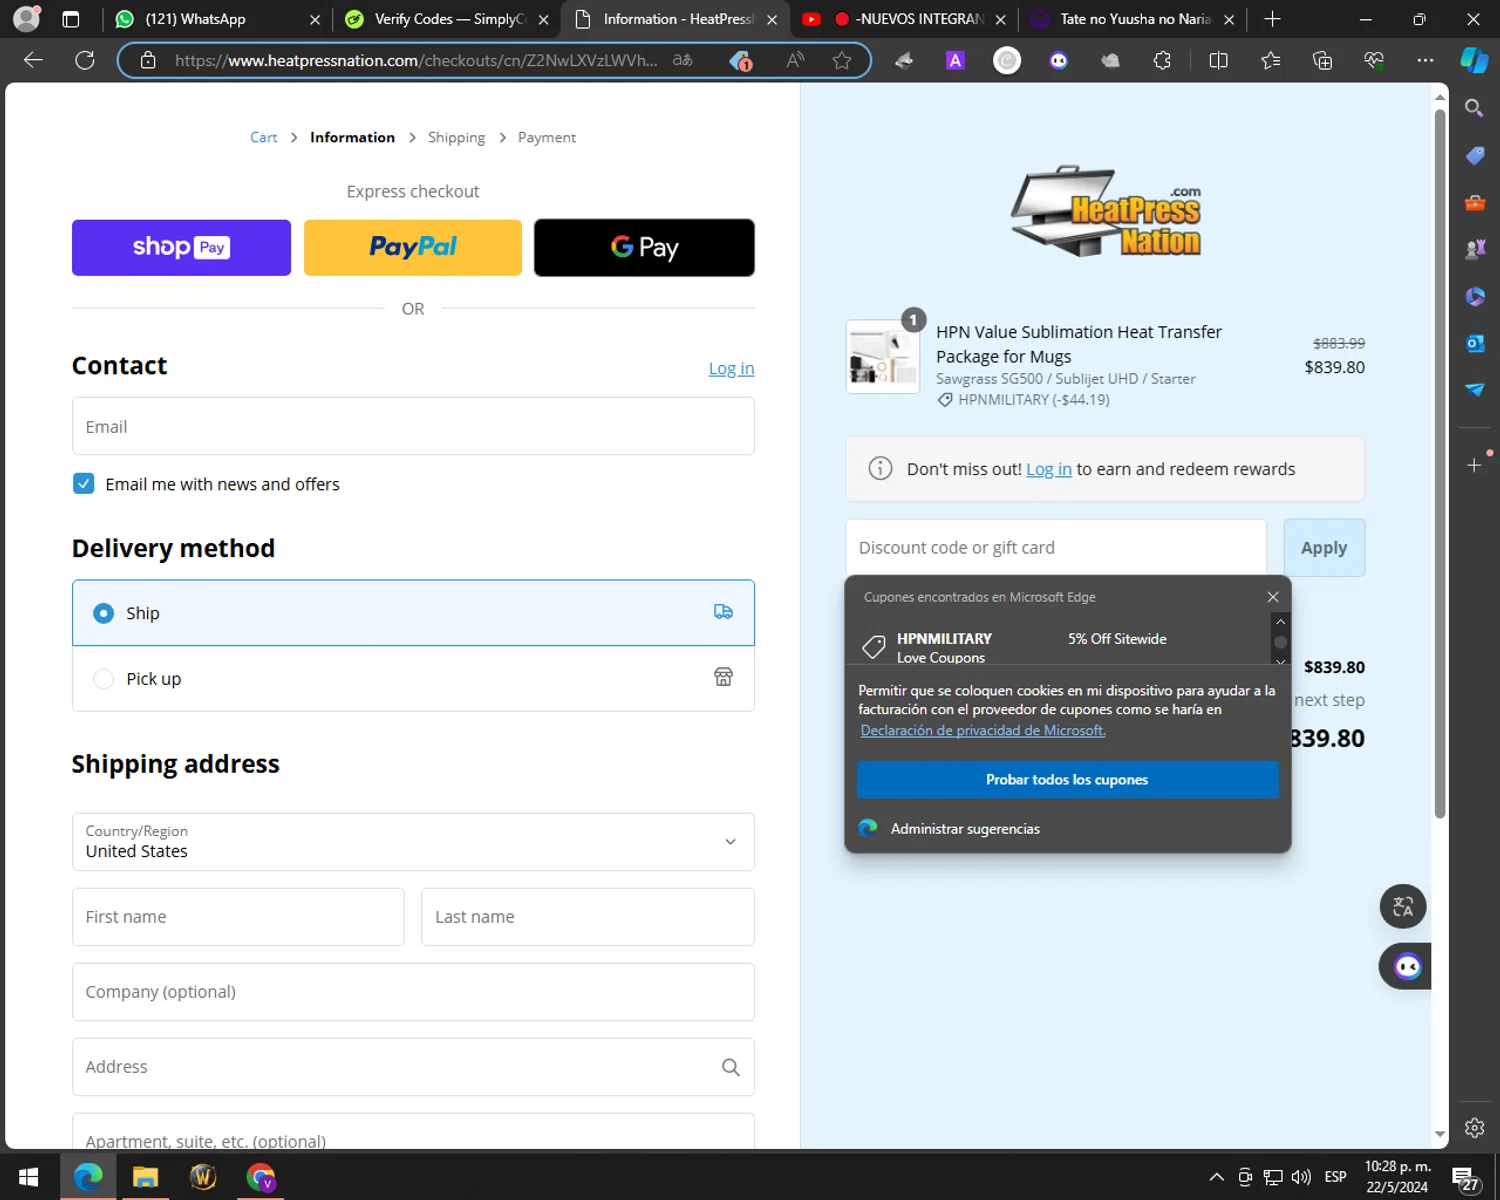Add a new sidebar app with plus
The width and height of the screenshot is (1500, 1200).
(1474, 465)
